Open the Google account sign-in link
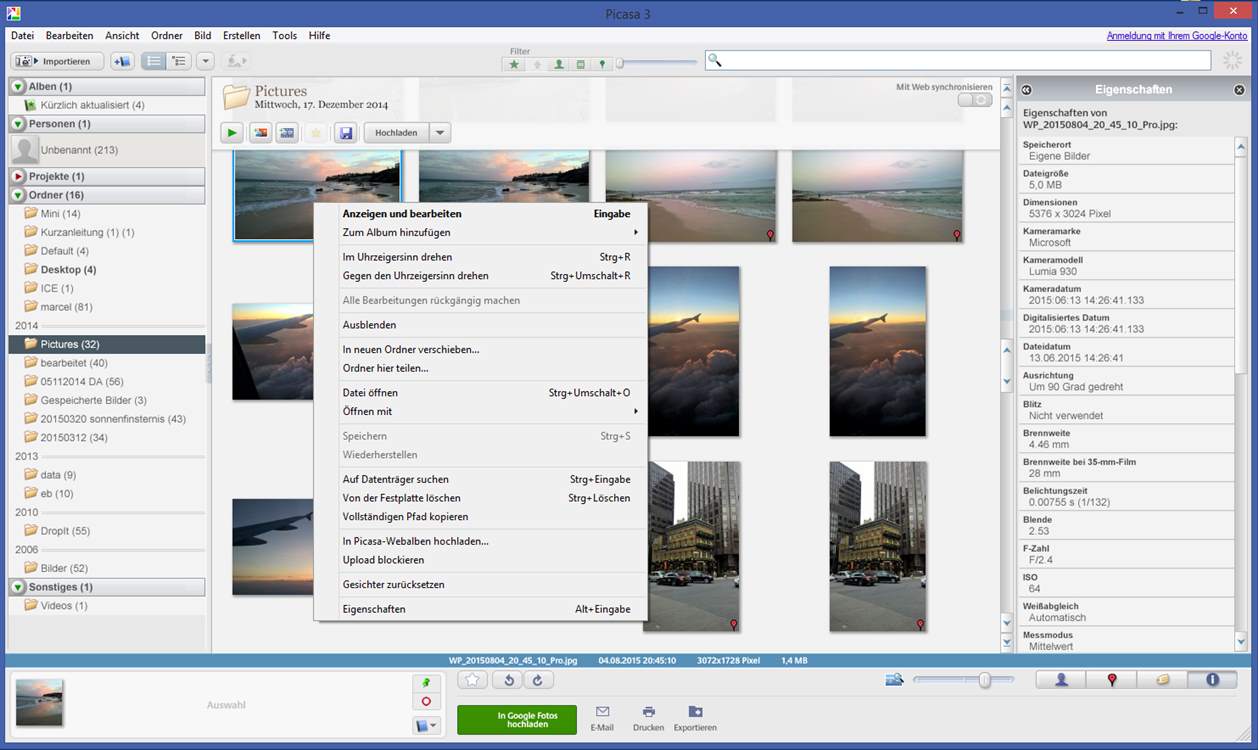Image resolution: width=1258 pixels, height=750 pixels. pyautogui.click(x=1177, y=35)
